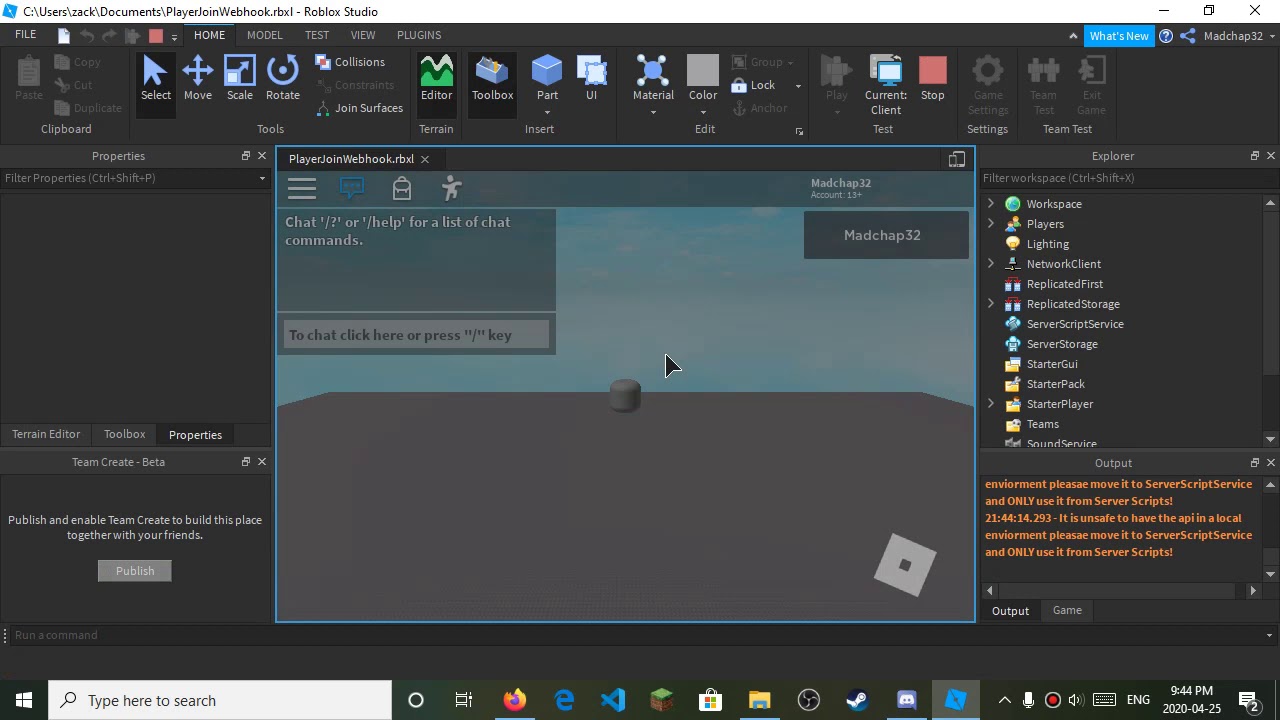Screen dimensions: 1280x720
Task: Select StarterGui in Explorer
Action: 1052,364
